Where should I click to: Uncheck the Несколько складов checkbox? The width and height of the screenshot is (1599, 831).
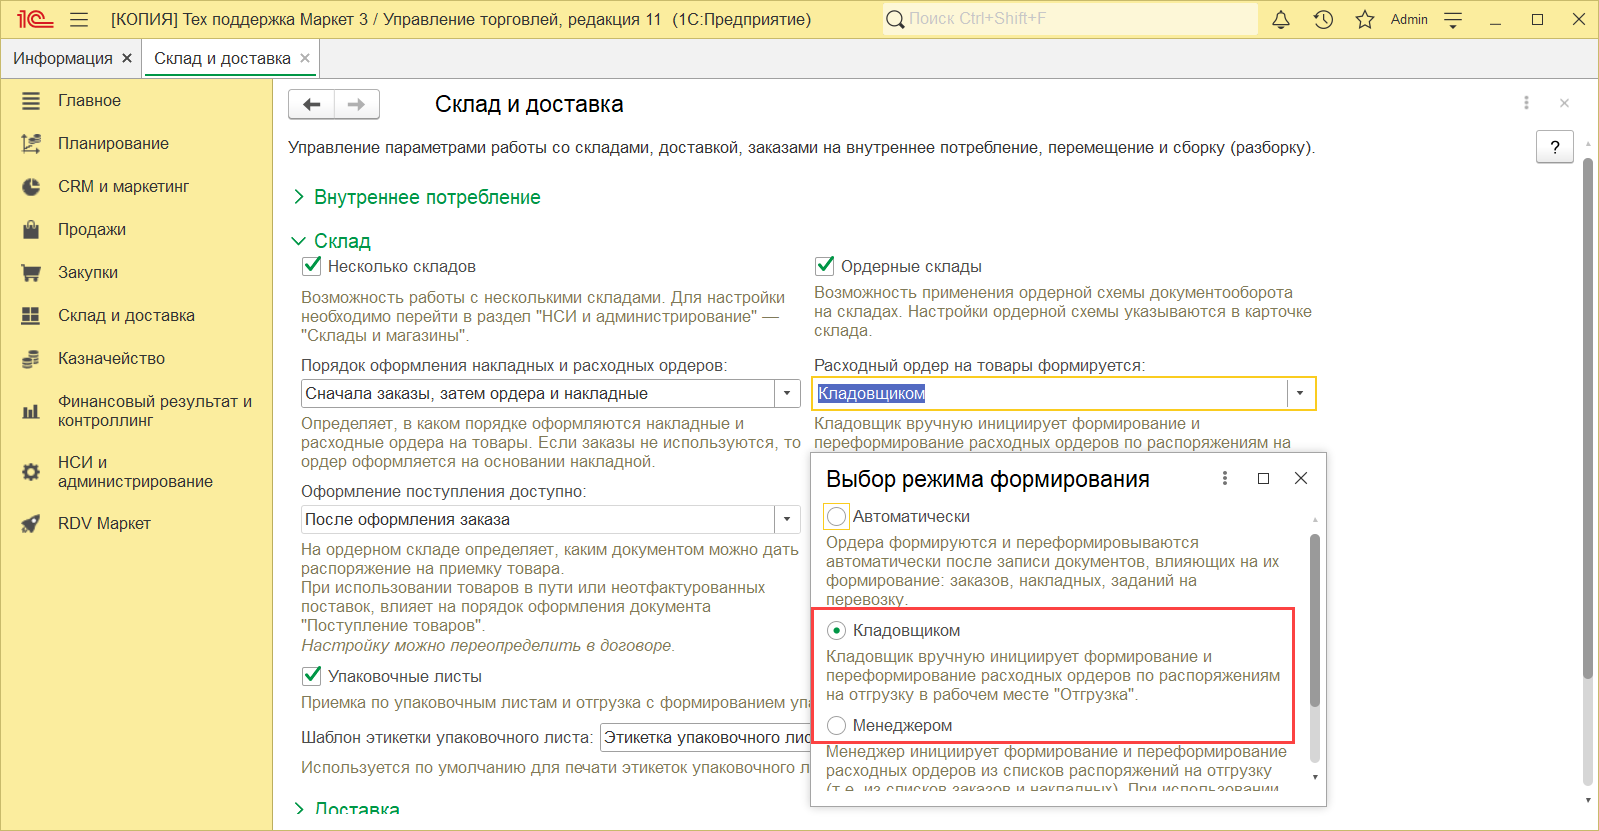[x=312, y=266]
